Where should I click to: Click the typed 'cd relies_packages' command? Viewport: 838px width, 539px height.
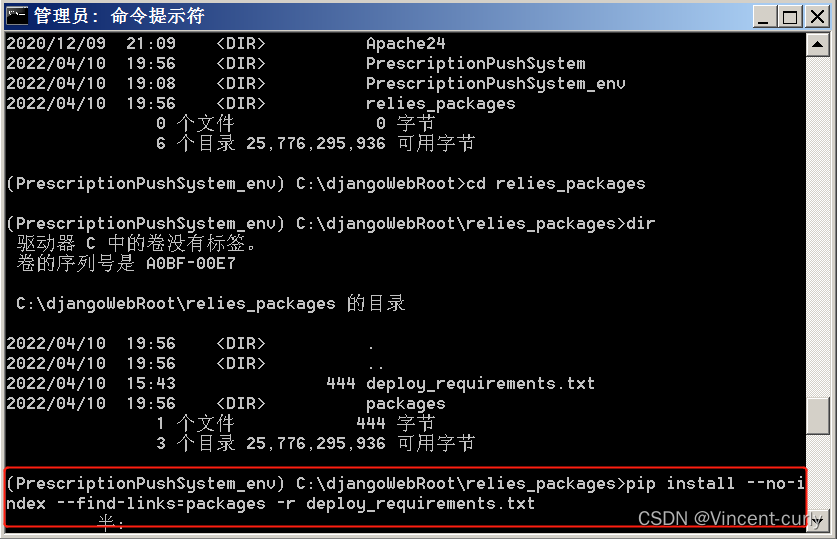(570, 184)
